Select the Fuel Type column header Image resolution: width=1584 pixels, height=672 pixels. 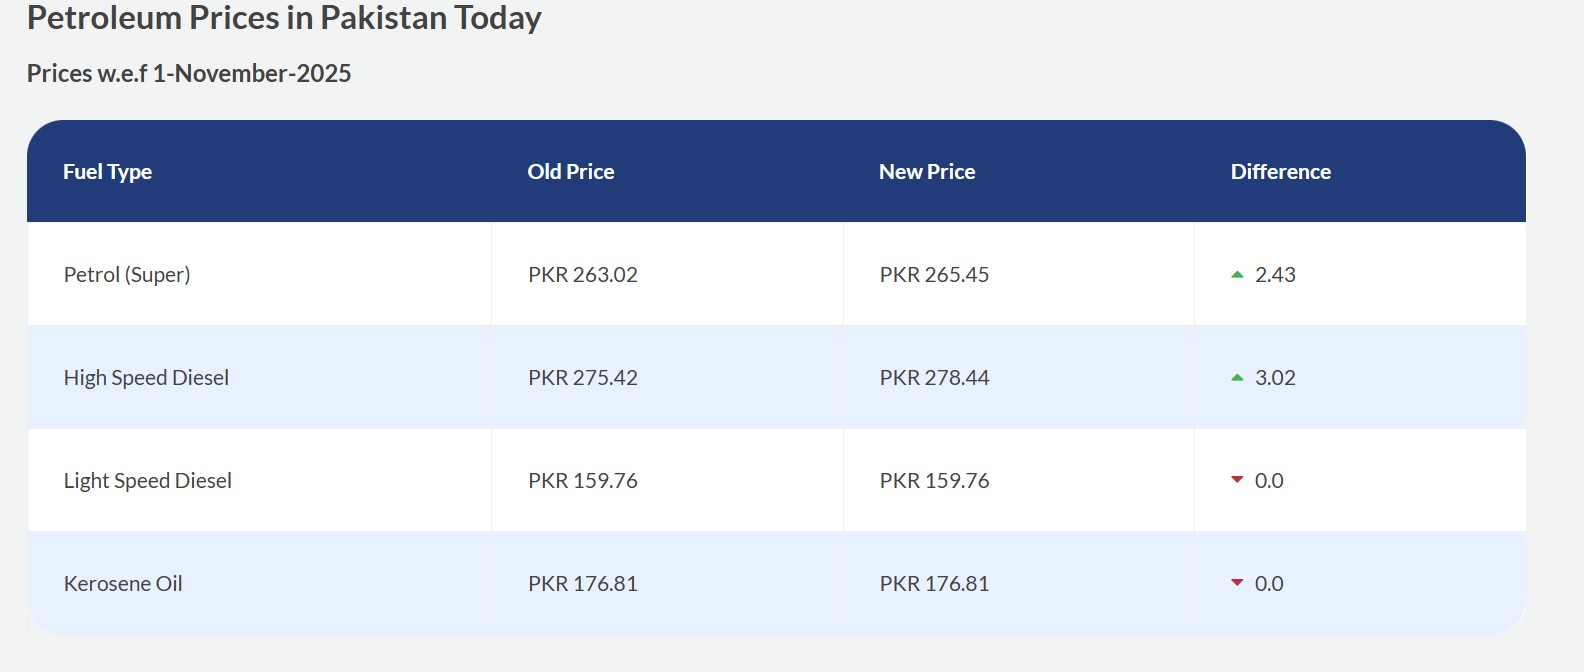point(107,172)
